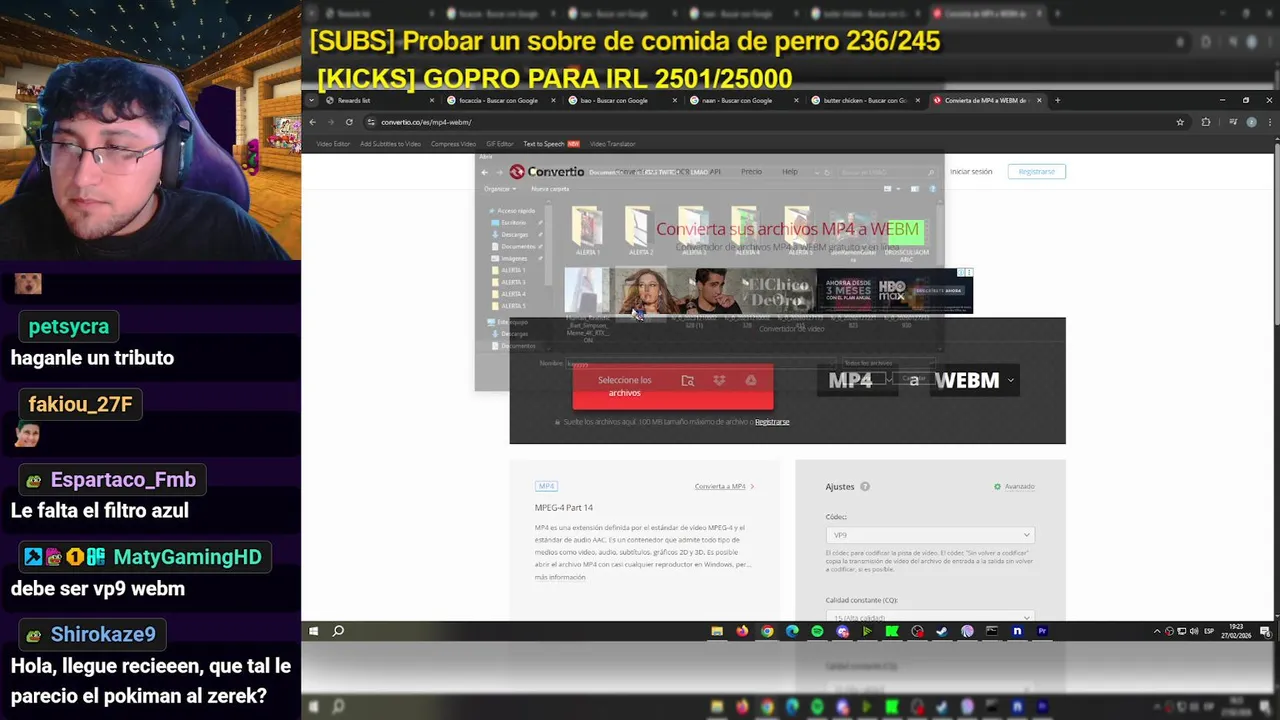Switch to Chrome in the taskbar
Viewport: 1280px width, 720px height.
767,631
